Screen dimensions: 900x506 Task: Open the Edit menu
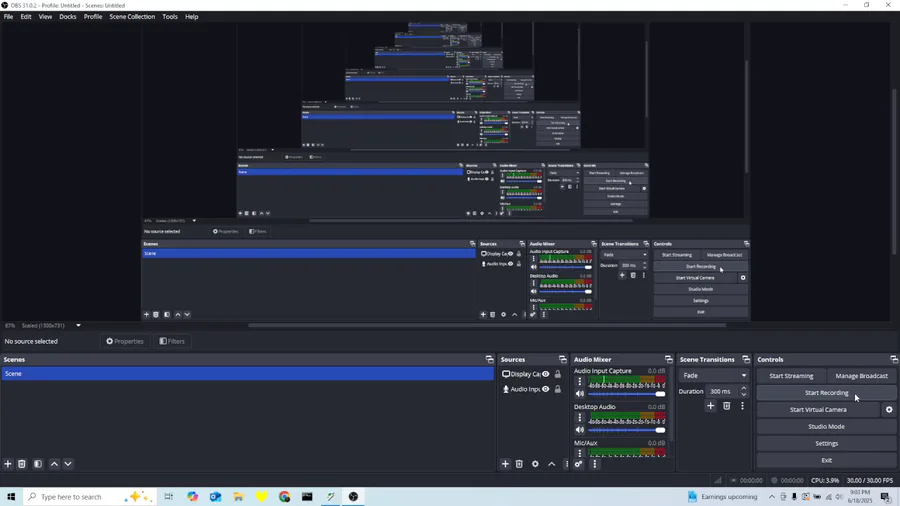click(26, 17)
